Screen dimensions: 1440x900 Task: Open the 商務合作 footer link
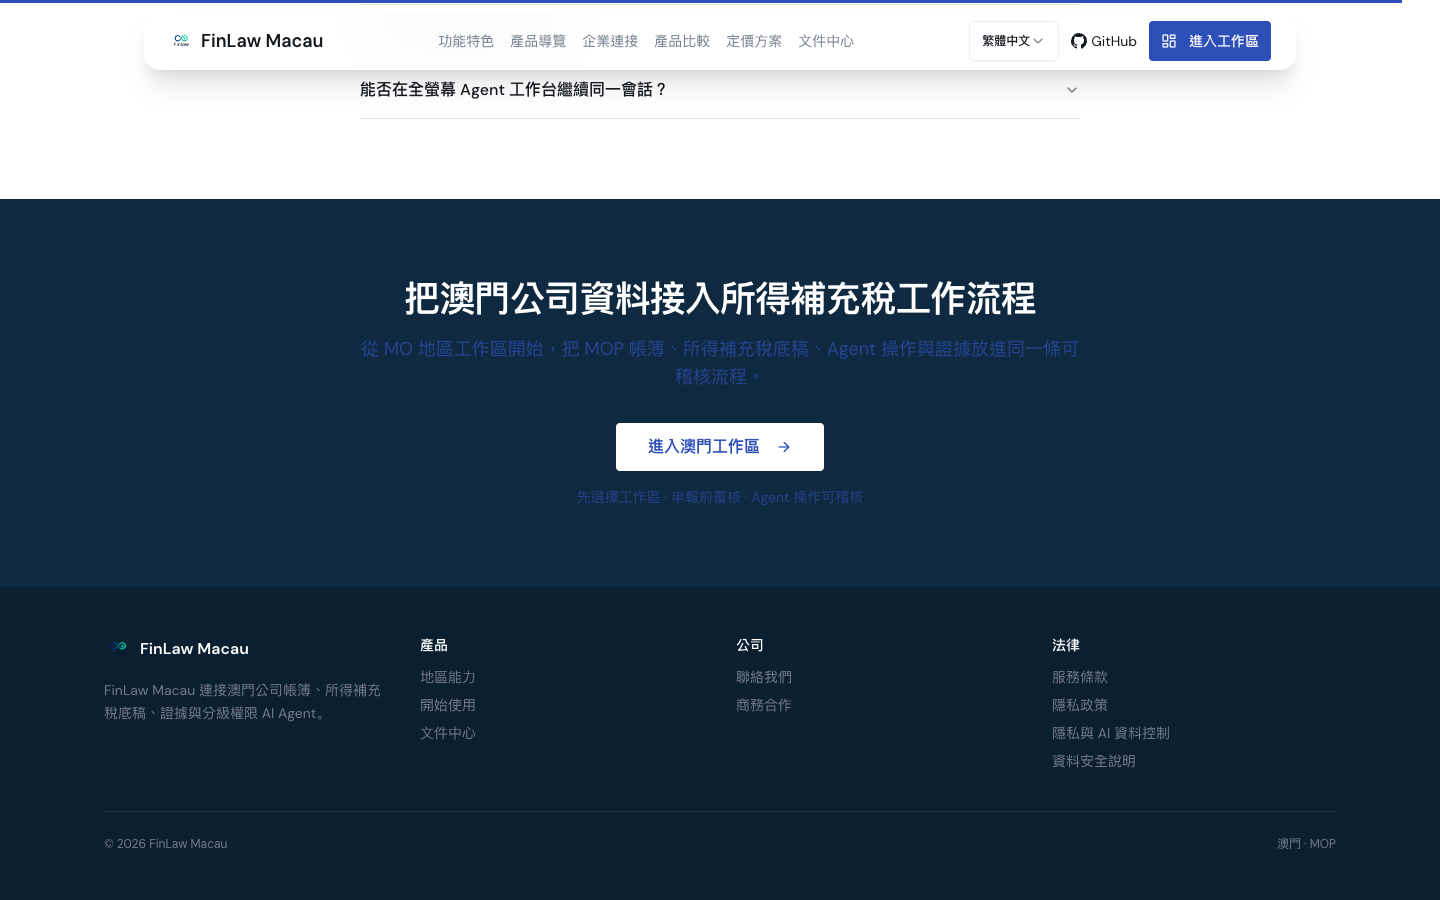(764, 705)
